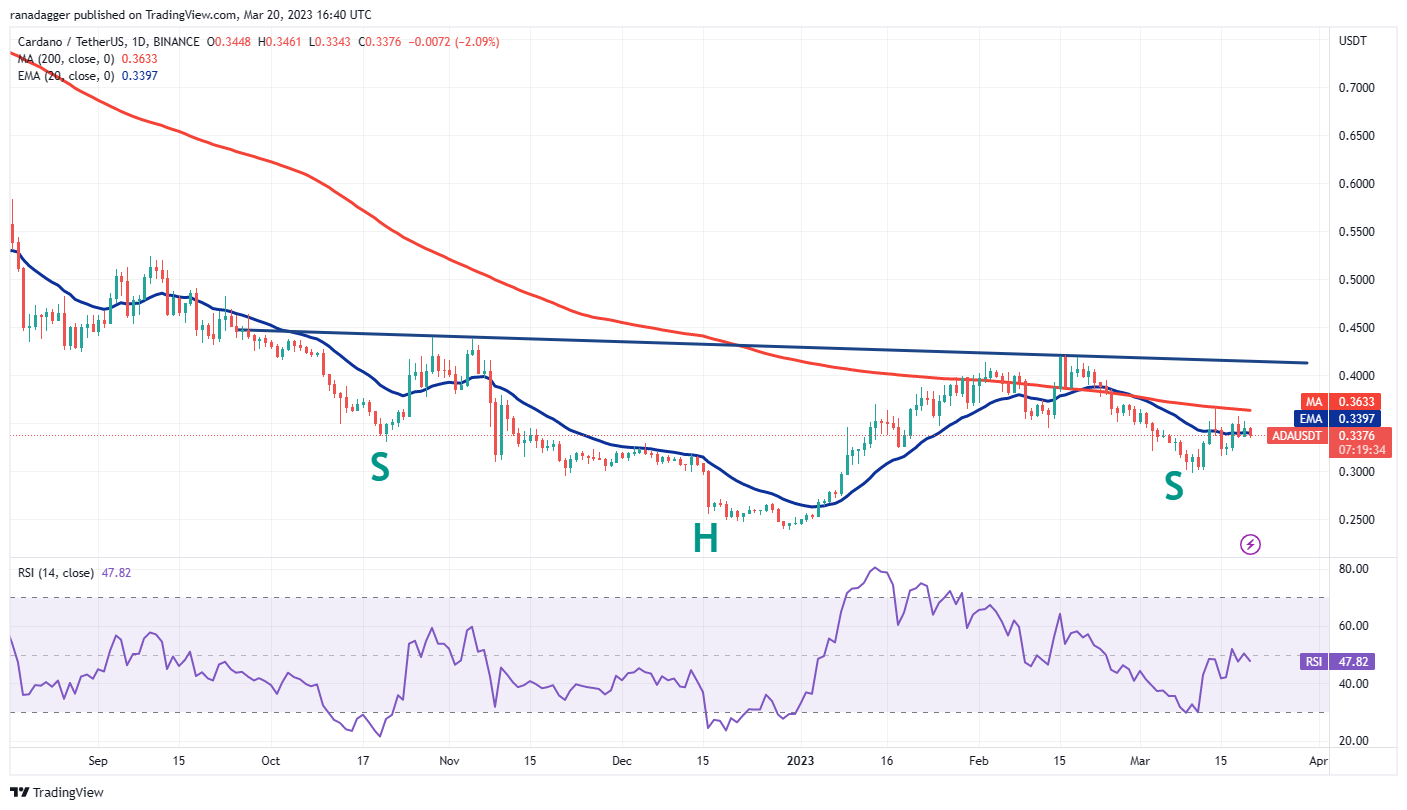Viewport: 1407px width, 810px height.
Task: Click the low value L0.3343
Action: pyautogui.click(x=331, y=42)
